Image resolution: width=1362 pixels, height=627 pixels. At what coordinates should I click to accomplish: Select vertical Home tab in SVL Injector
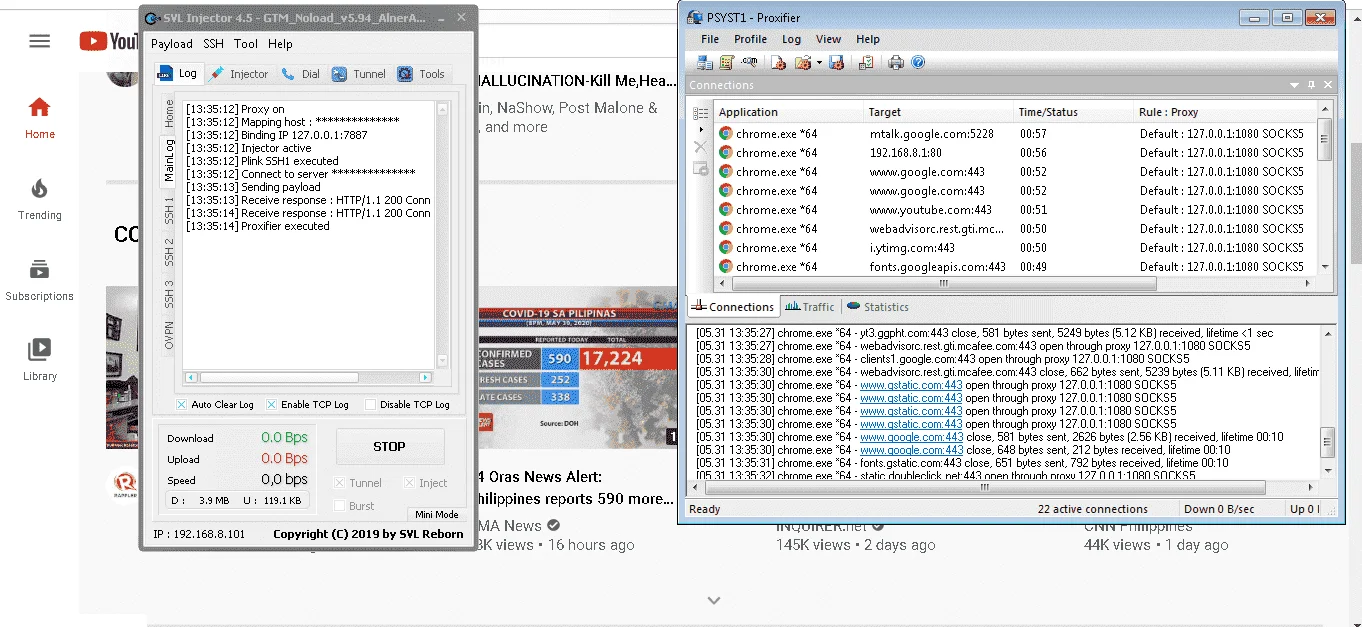169,112
